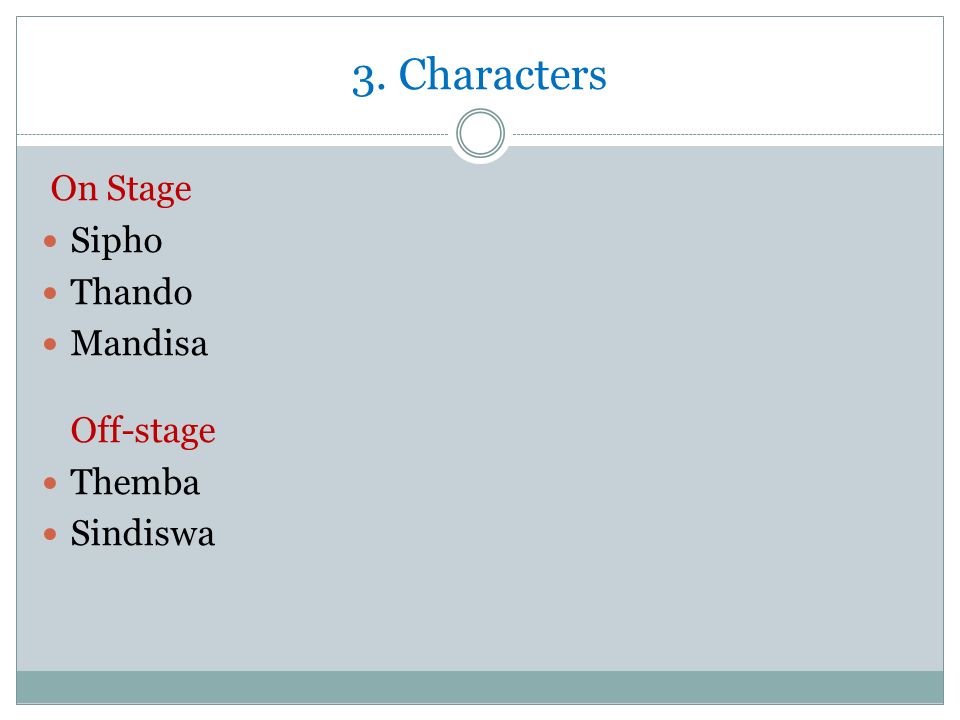Click the dashed divider left of the circle
The image size is (960, 720).
tap(233, 134)
